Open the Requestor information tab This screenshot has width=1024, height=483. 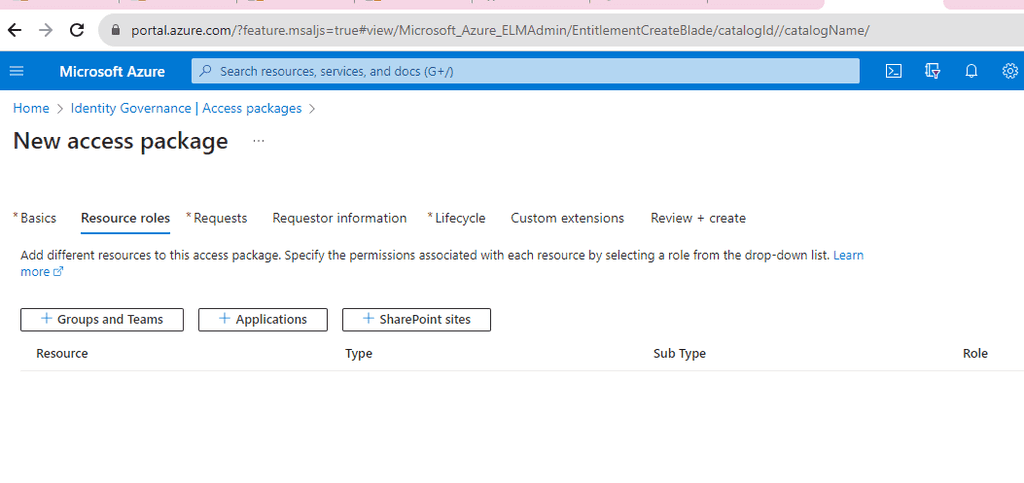339,218
